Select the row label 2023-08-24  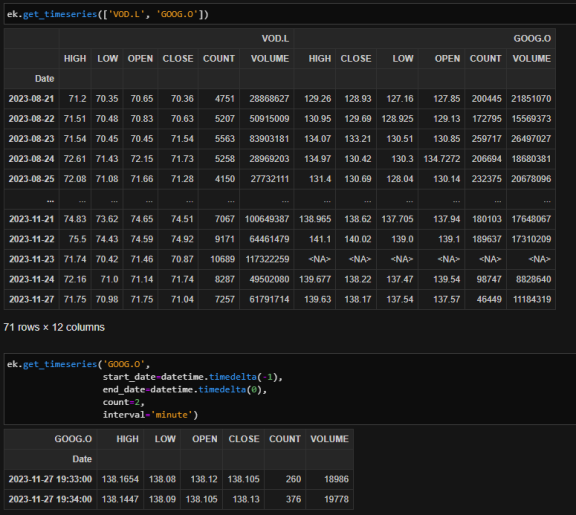point(31,159)
